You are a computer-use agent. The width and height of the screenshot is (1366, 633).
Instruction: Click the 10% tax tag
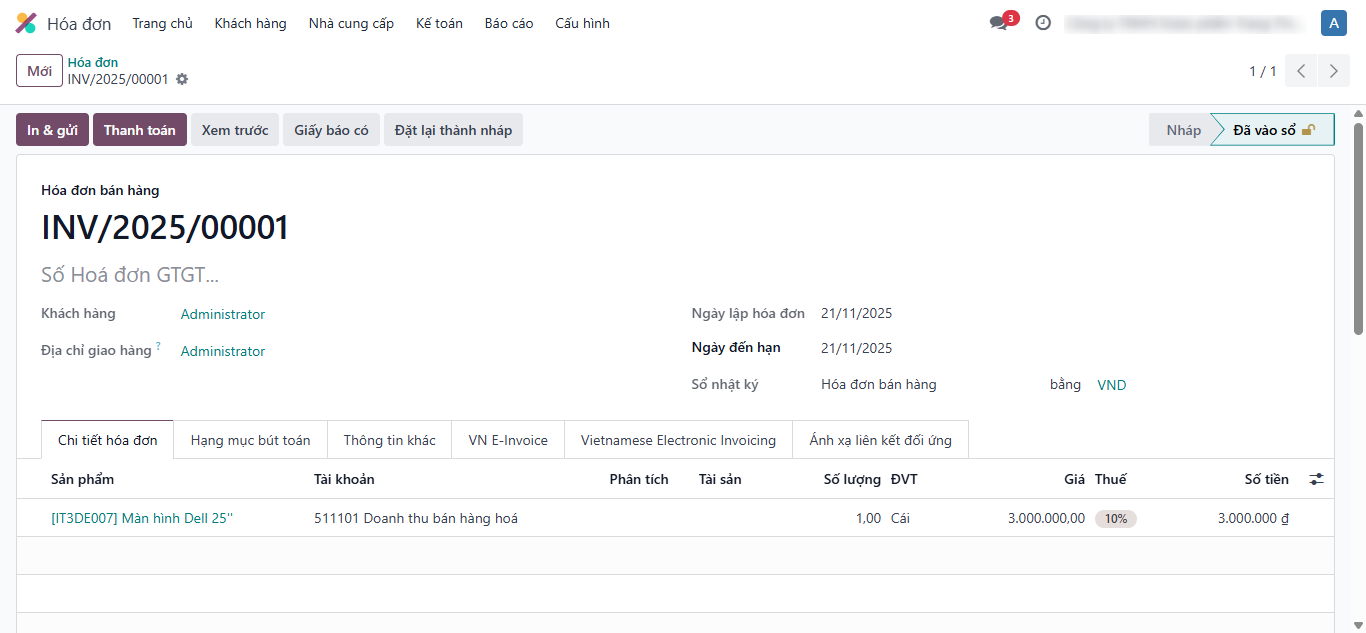coord(1115,519)
